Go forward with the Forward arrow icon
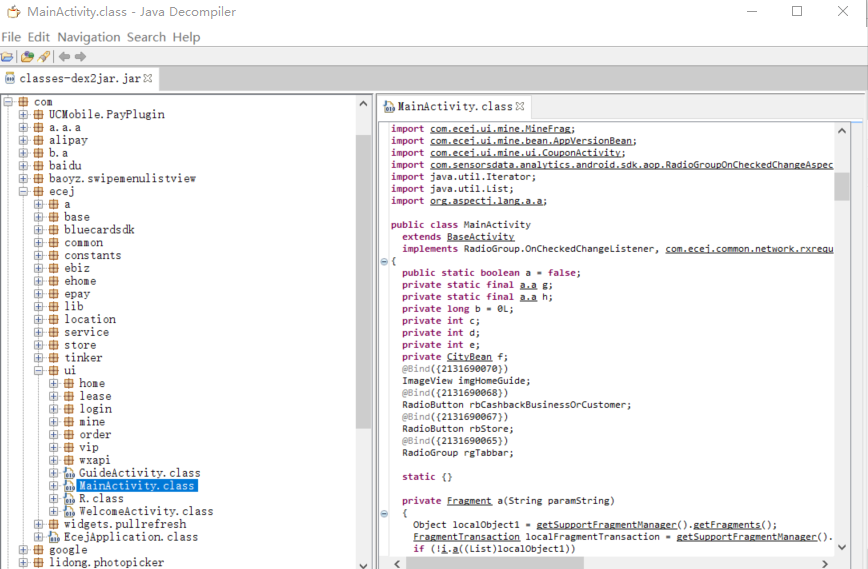868x569 pixels. [80, 56]
